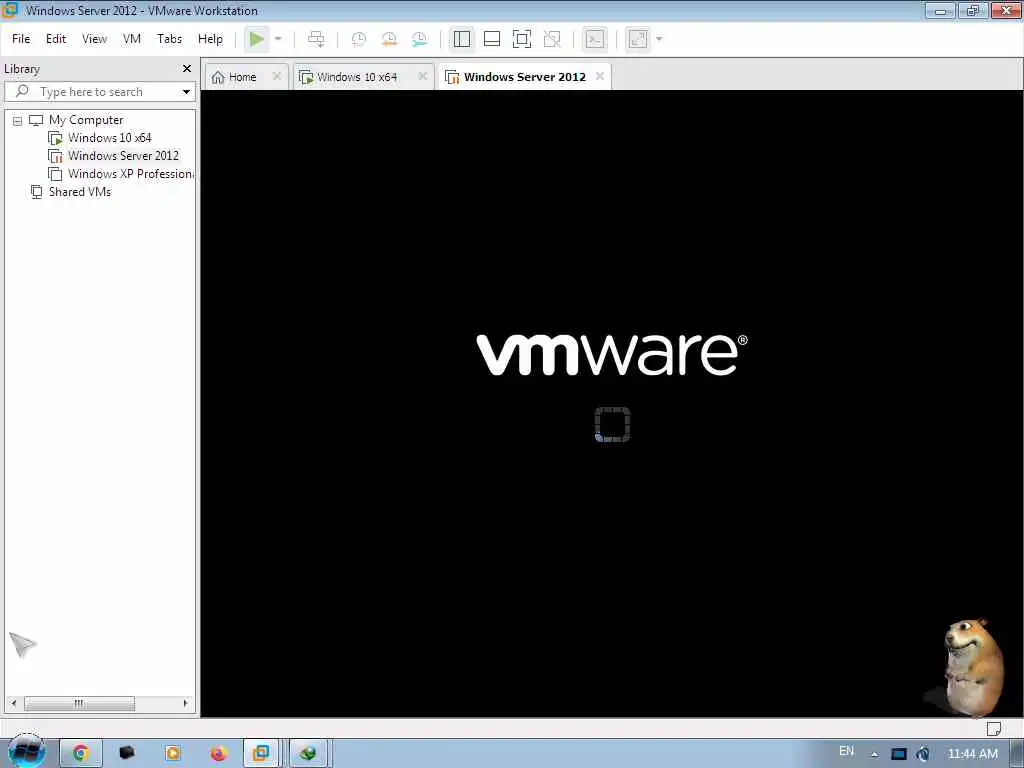Click the message log icon in status bar
Image resolution: width=1024 pixels, height=768 pixels.
[993, 728]
